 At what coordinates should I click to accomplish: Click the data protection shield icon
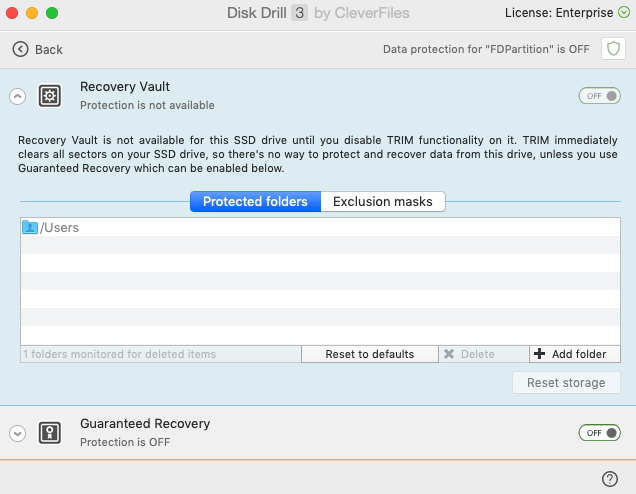(x=613, y=49)
